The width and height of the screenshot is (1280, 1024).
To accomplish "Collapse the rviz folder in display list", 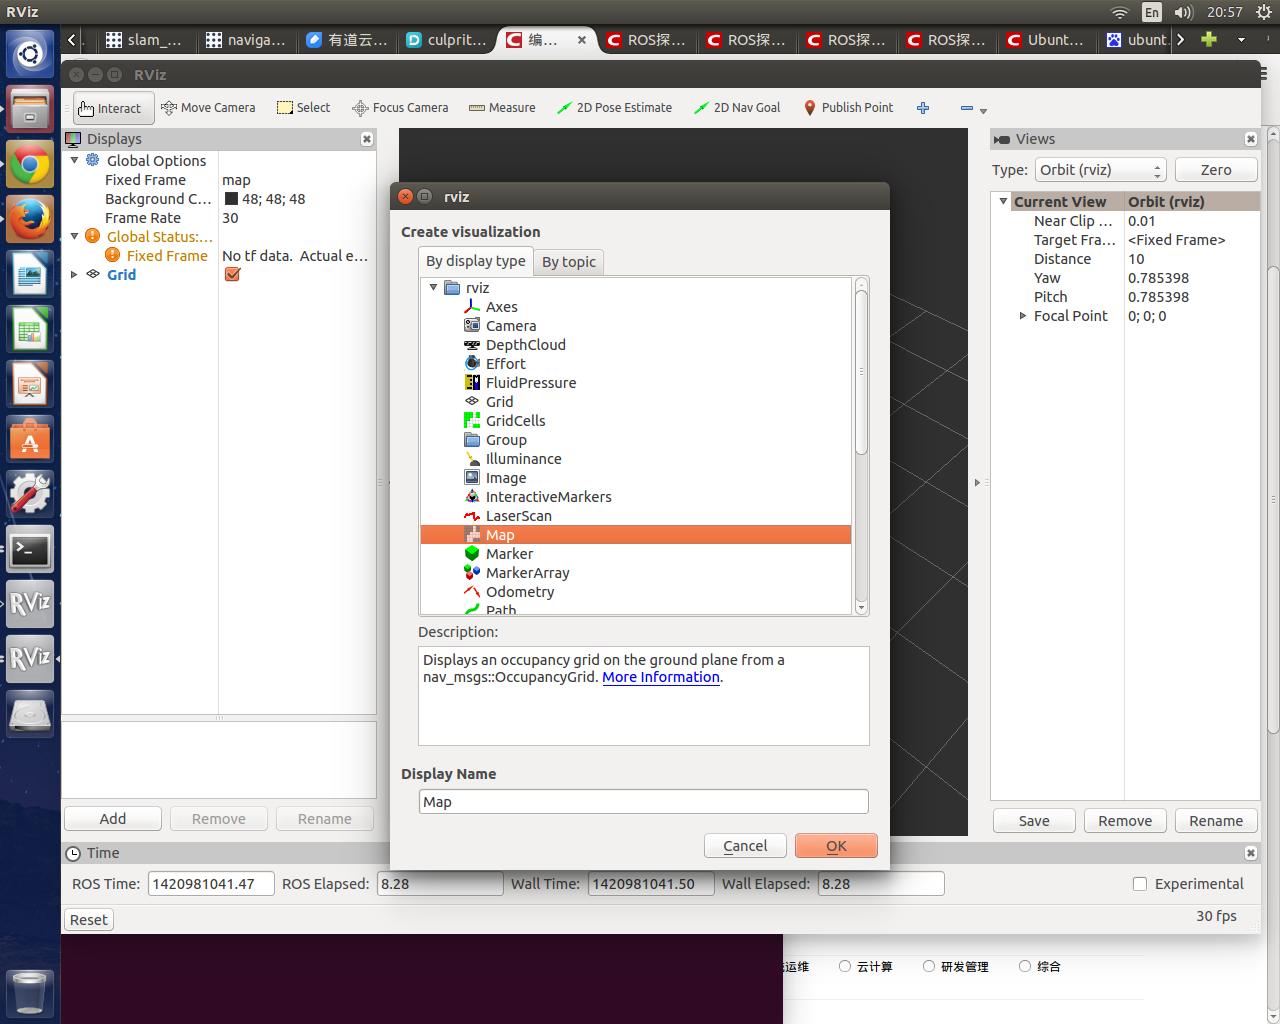I will click(433, 288).
